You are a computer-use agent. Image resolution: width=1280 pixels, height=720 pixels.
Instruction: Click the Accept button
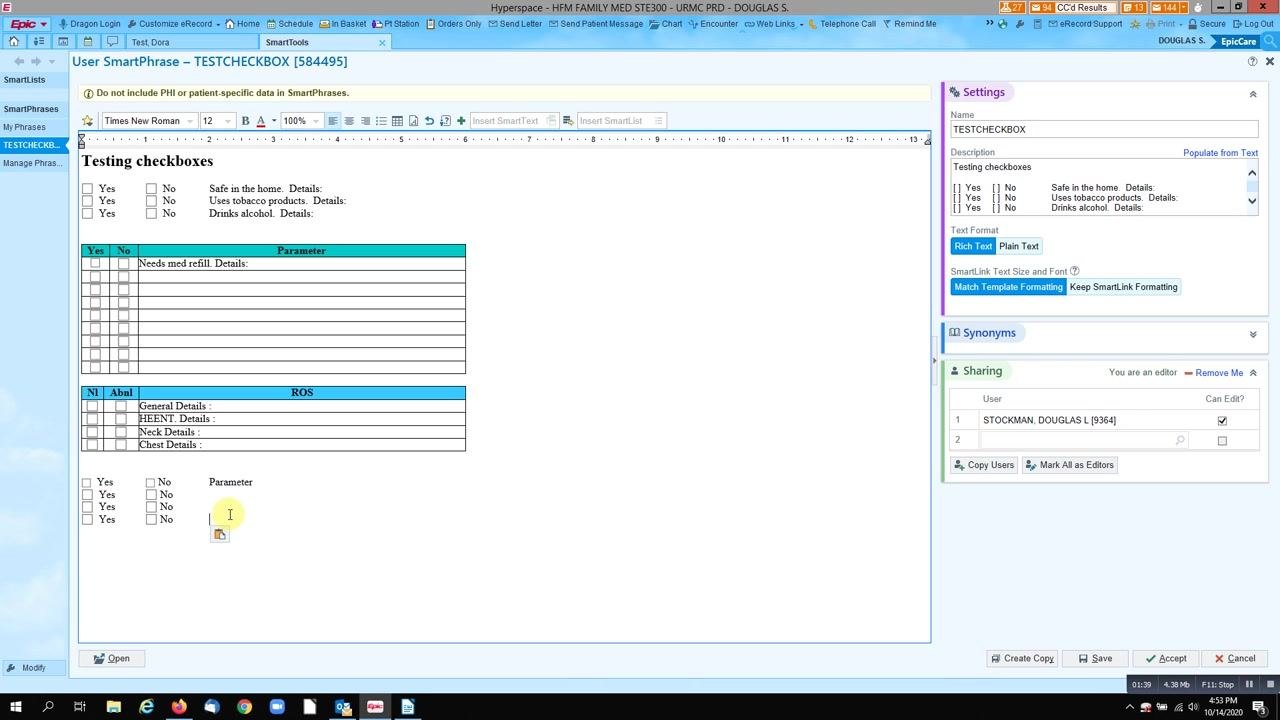1166,659
